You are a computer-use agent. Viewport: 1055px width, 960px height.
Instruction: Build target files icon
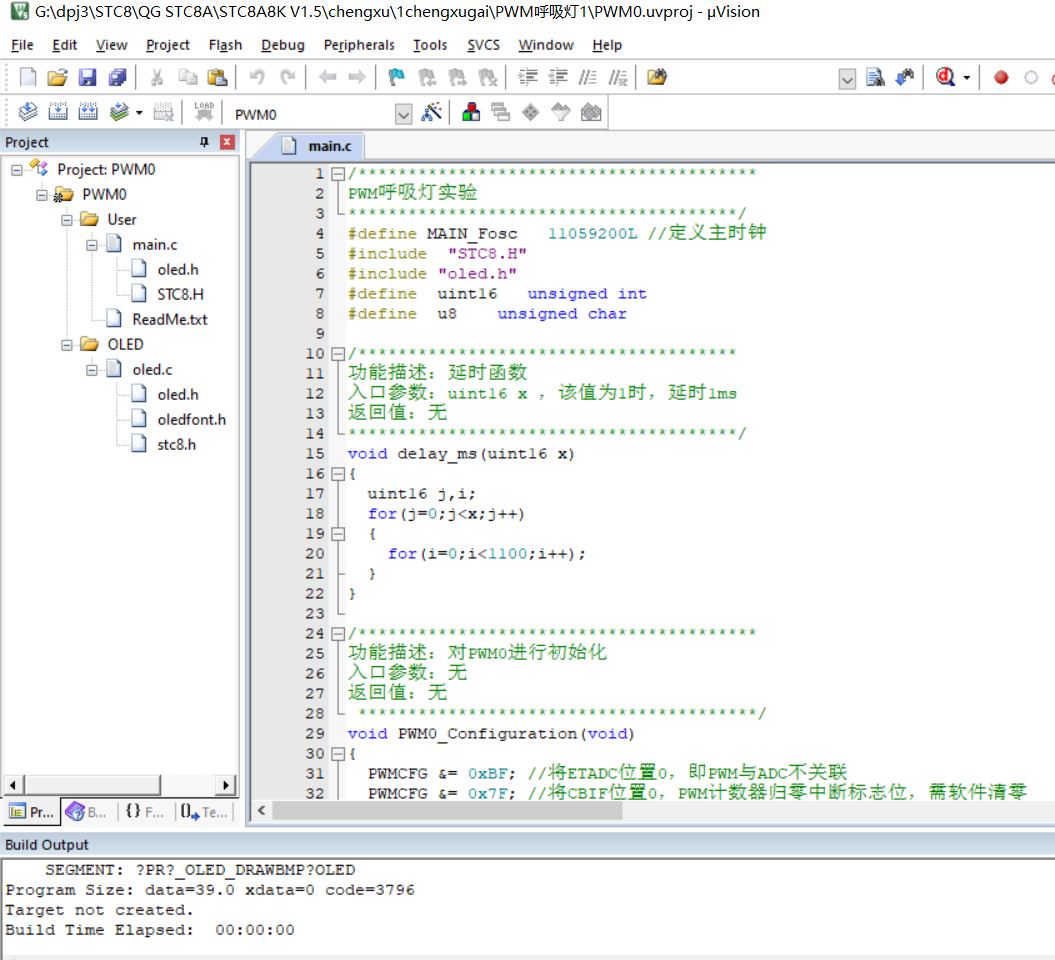pos(58,112)
